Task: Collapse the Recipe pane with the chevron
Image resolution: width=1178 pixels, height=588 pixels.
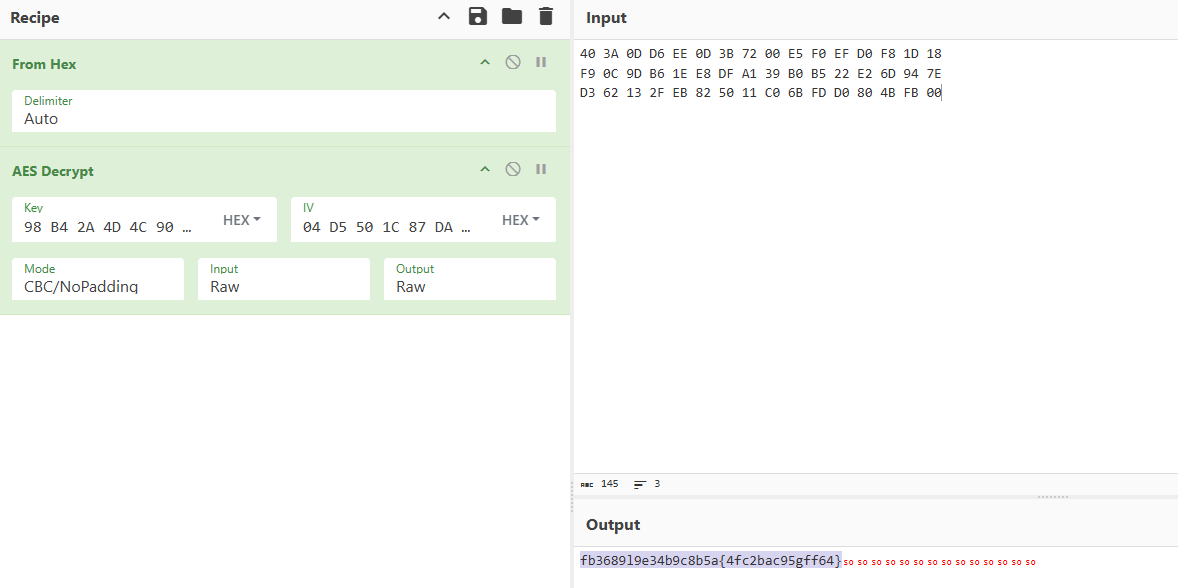Action: click(444, 17)
